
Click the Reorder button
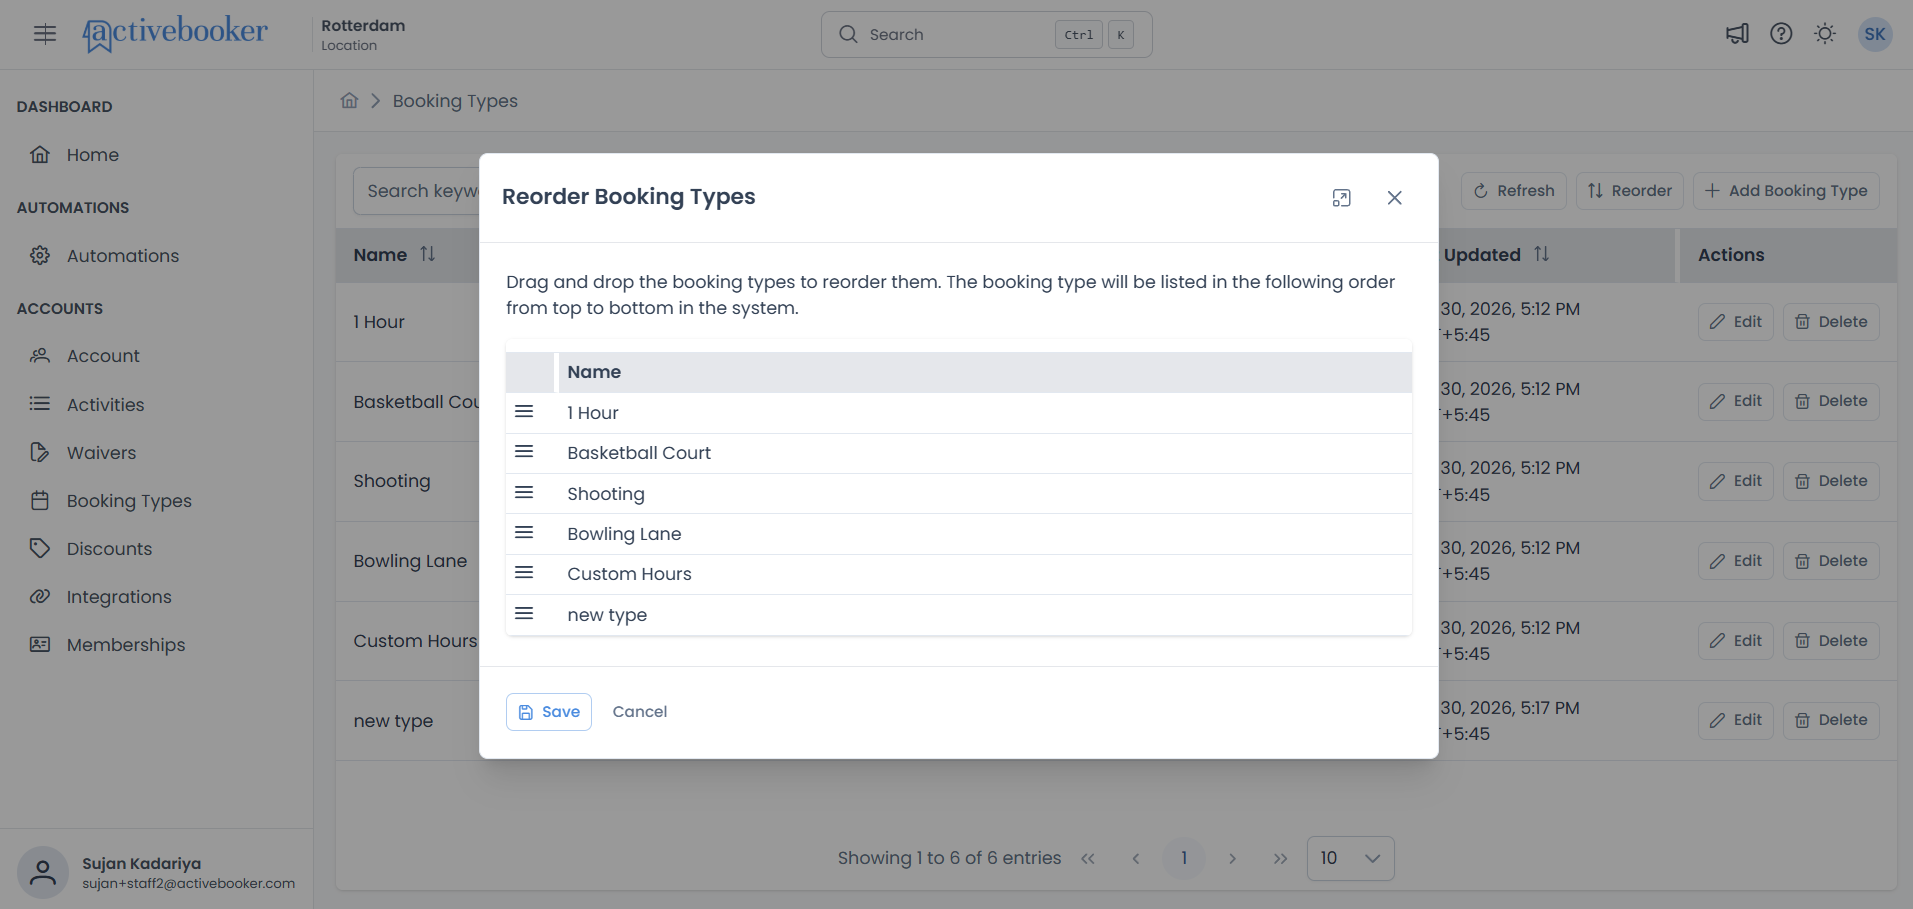tap(1630, 190)
